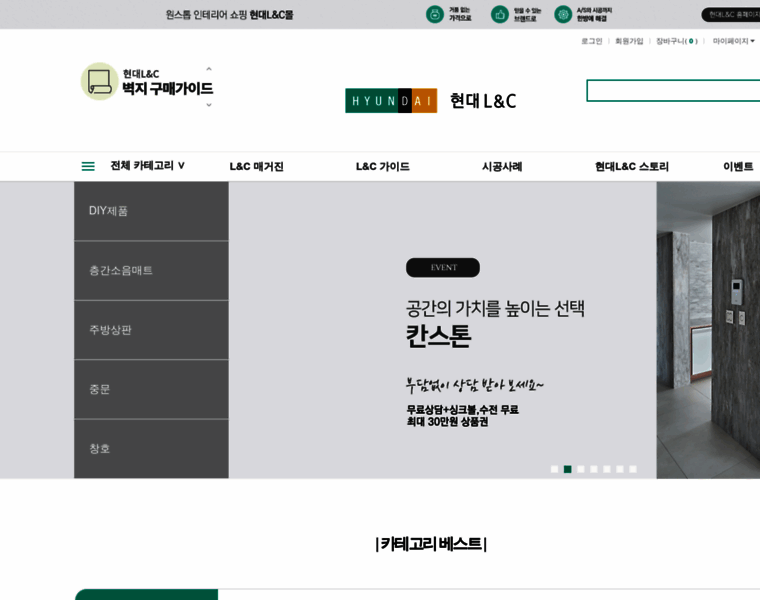The width and height of the screenshot is (760, 600).
Task: Click the thumbs-up trusted brand icon
Action: [499, 15]
